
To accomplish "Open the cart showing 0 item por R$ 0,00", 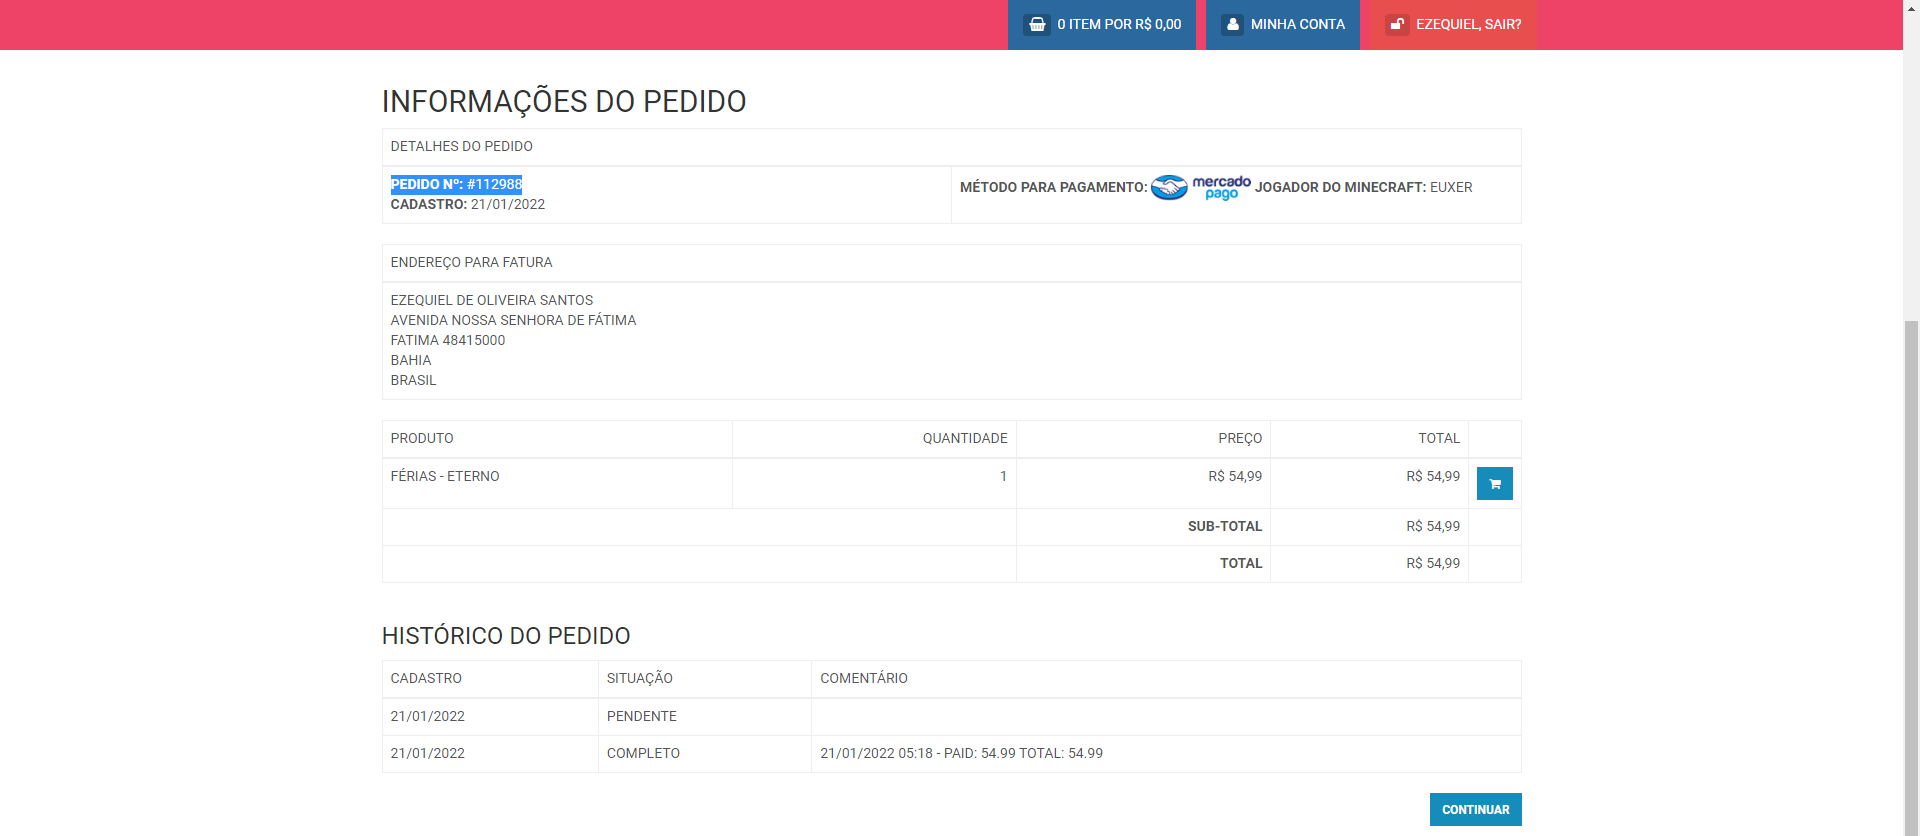I will (x=1102, y=24).
